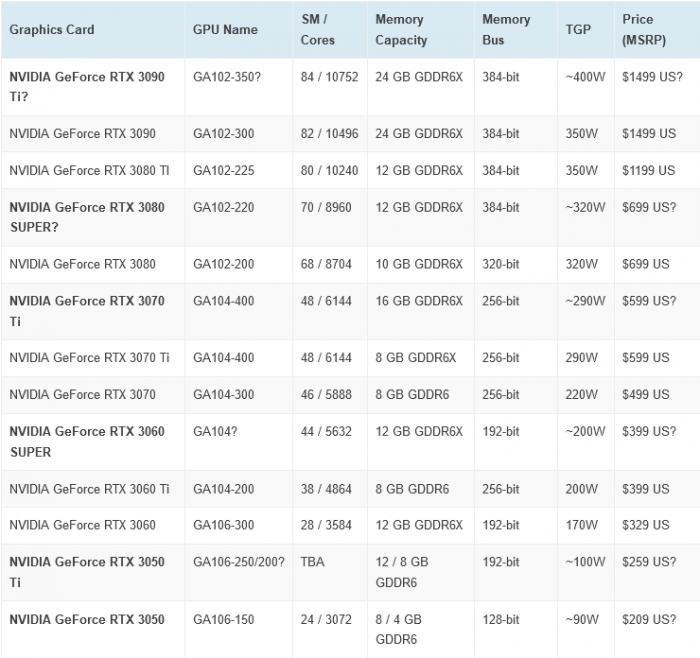The image size is (700, 658).
Task: Select the Memory Bus column header
Action: click(506, 30)
